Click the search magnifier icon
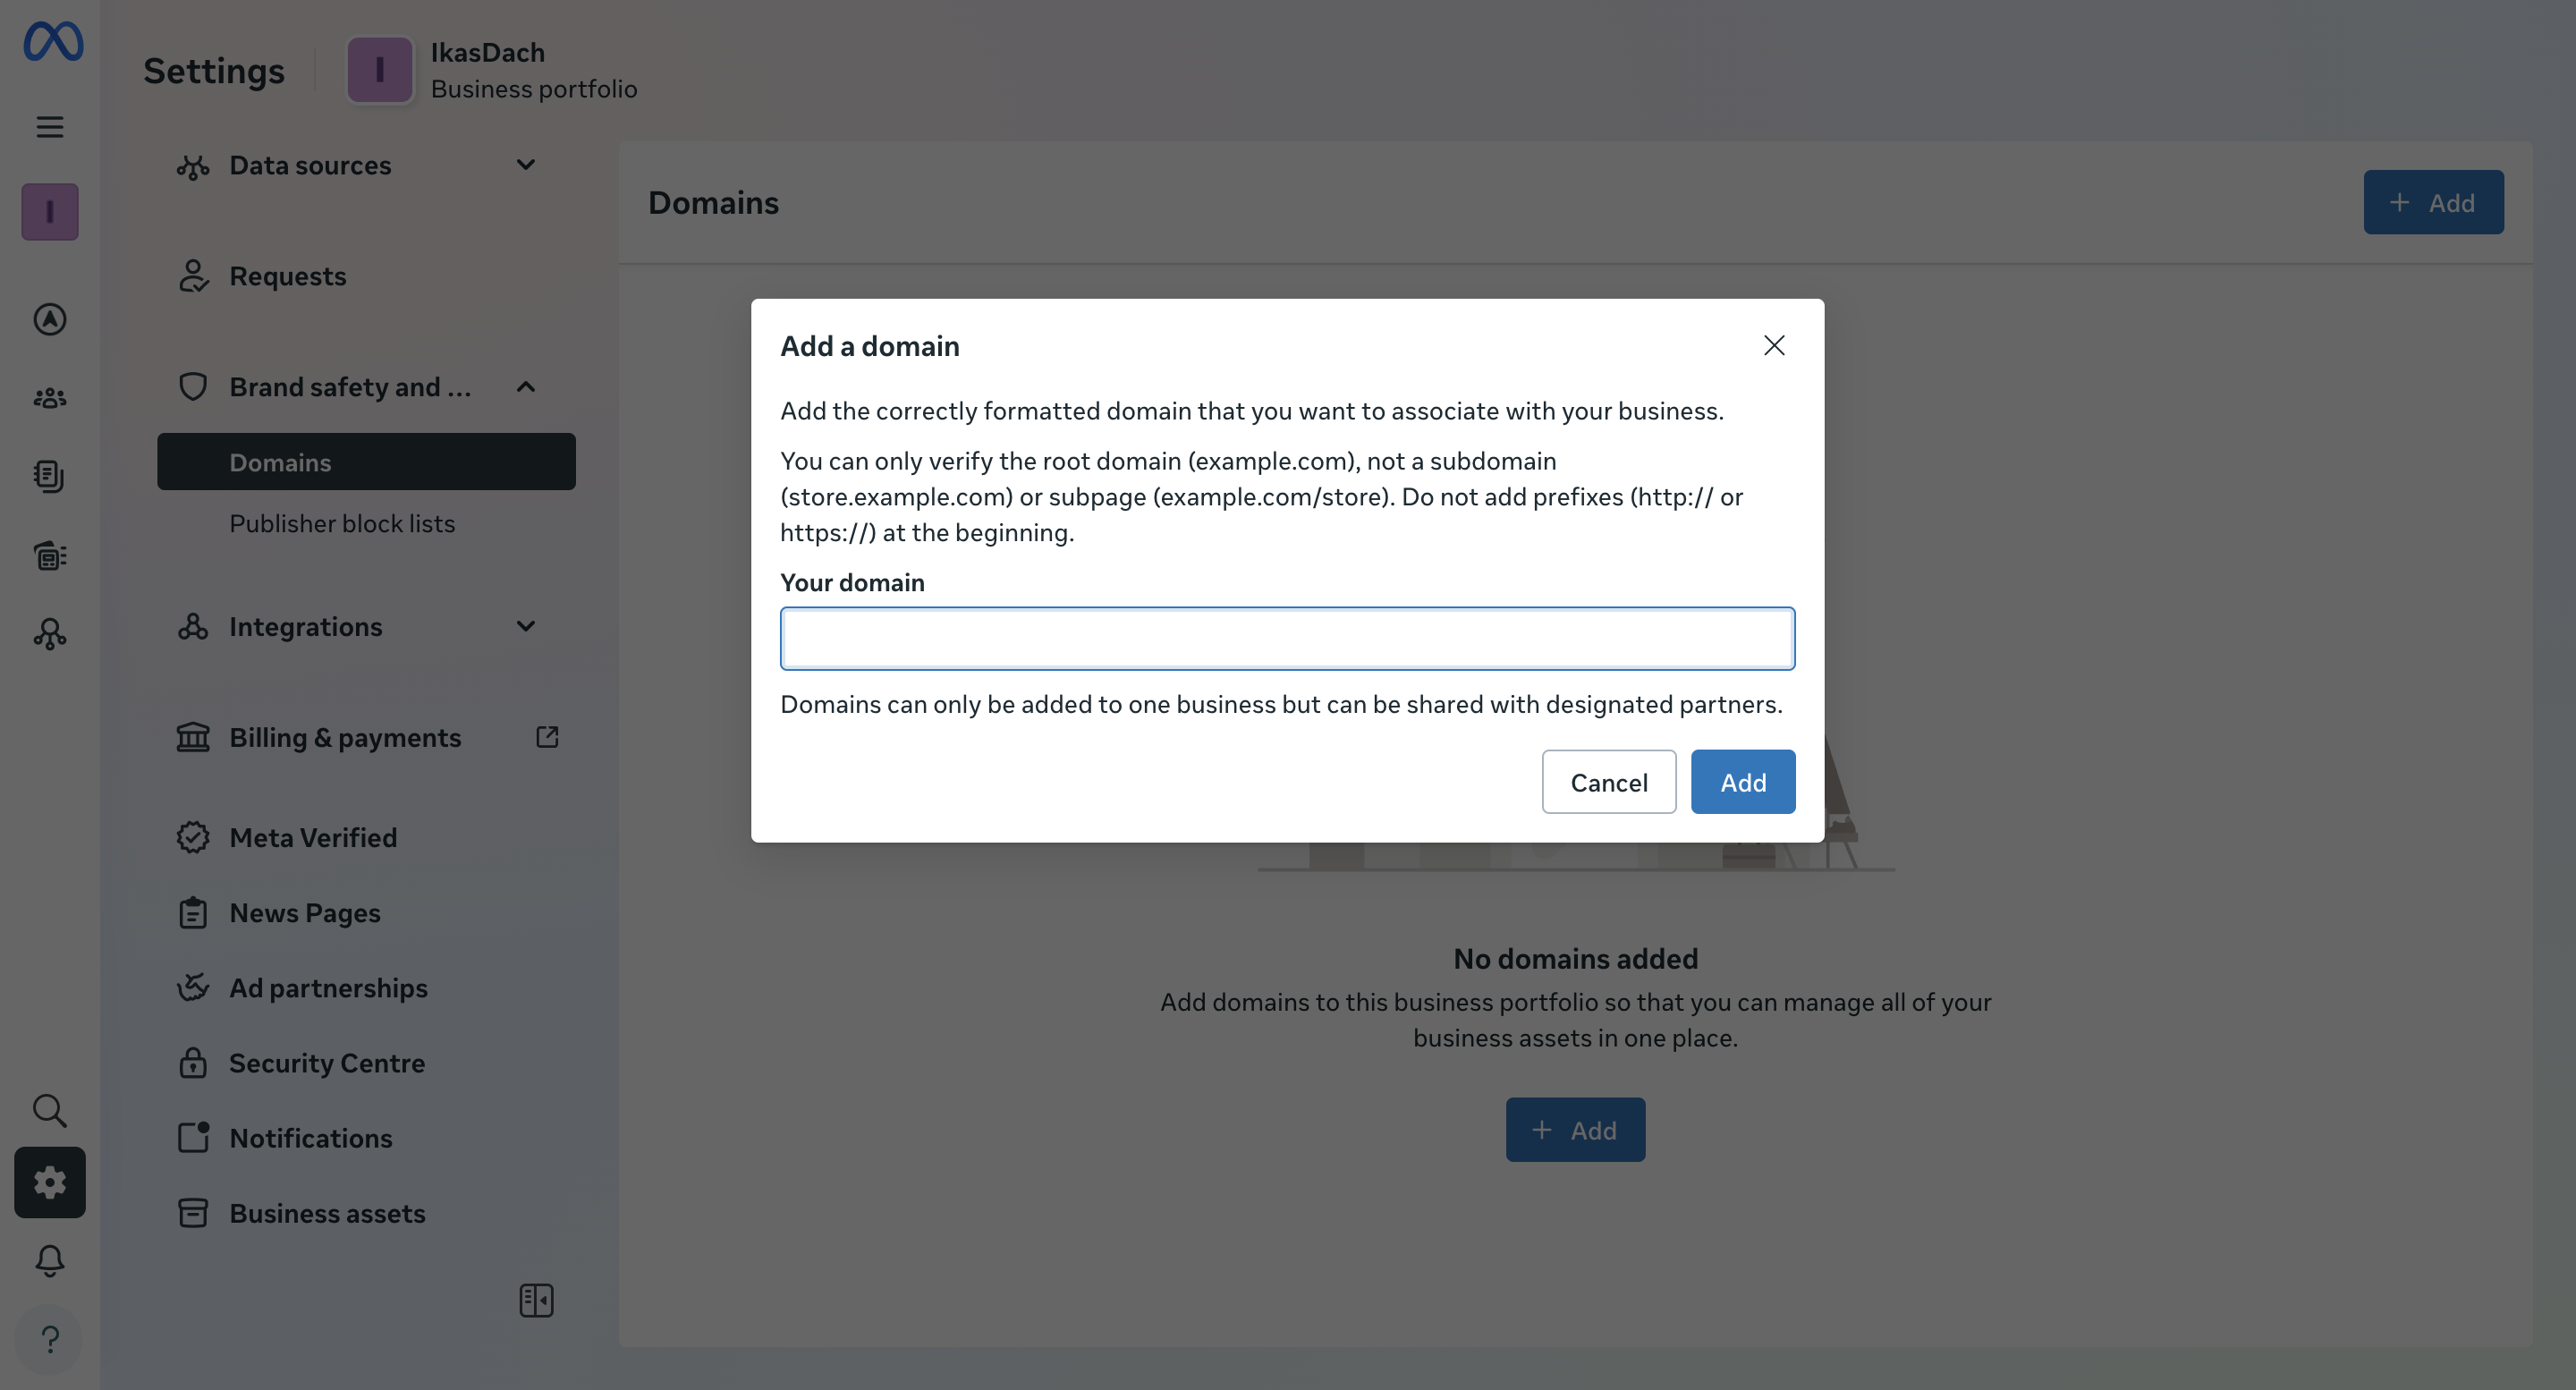Screen dimensions: 2576x1390 click(50, 1110)
